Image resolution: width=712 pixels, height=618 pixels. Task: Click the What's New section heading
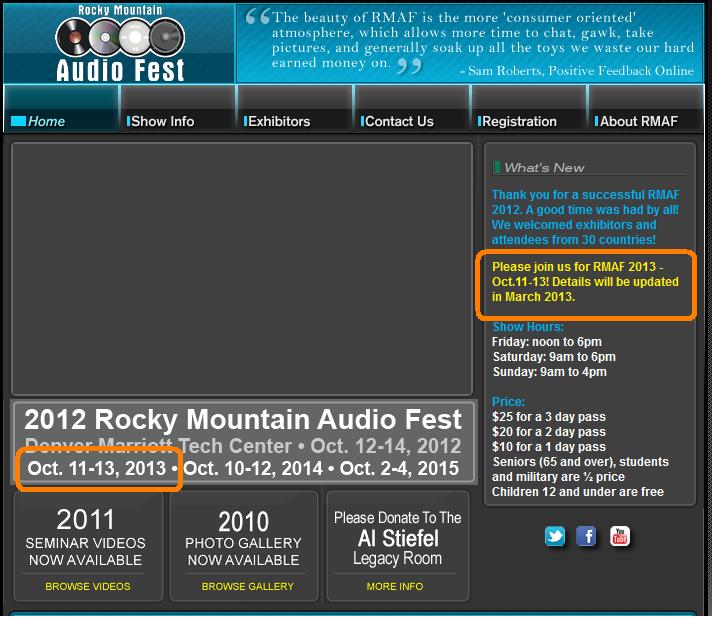coord(544,168)
